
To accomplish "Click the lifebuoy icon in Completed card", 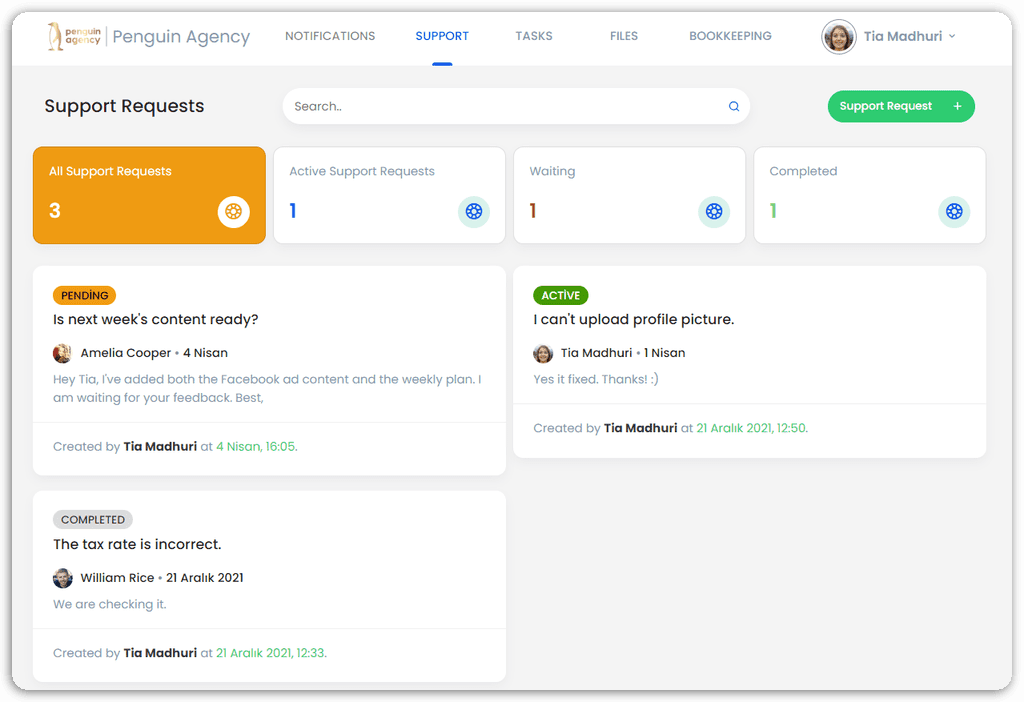I will pyautogui.click(x=954, y=212).
